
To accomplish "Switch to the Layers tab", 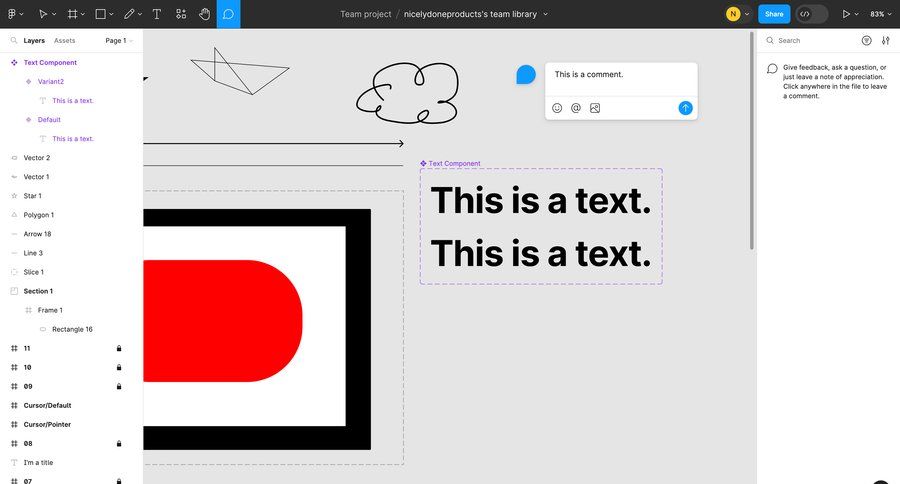I will click(34, 41).
